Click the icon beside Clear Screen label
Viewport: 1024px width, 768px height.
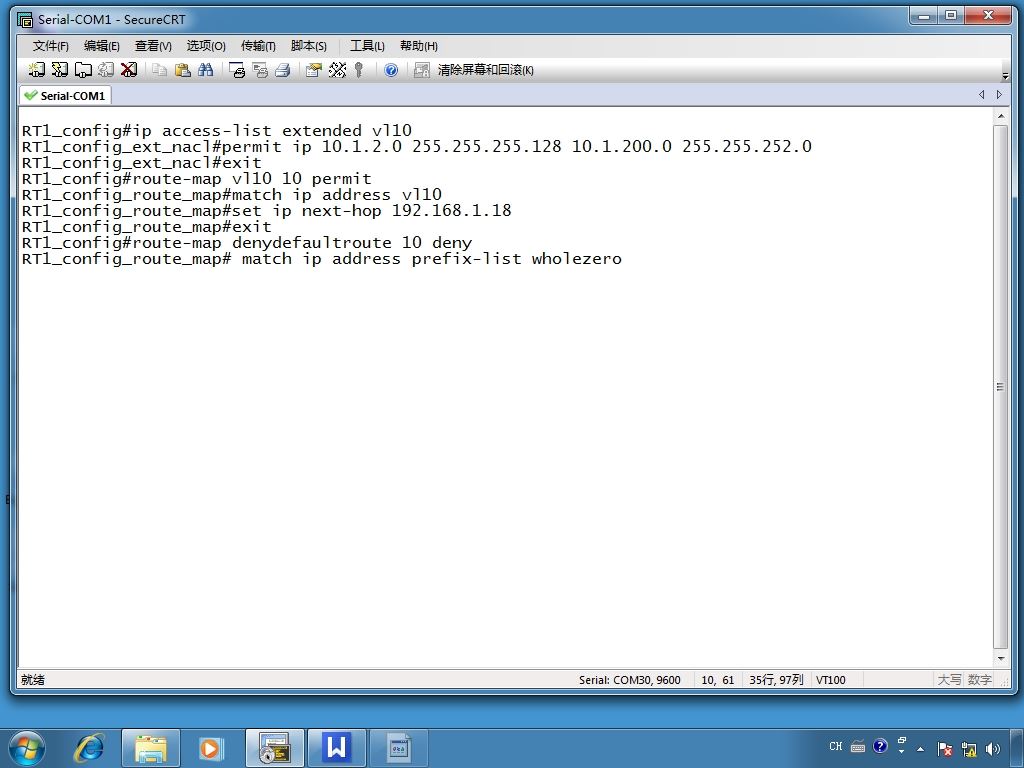click(422, 70)
